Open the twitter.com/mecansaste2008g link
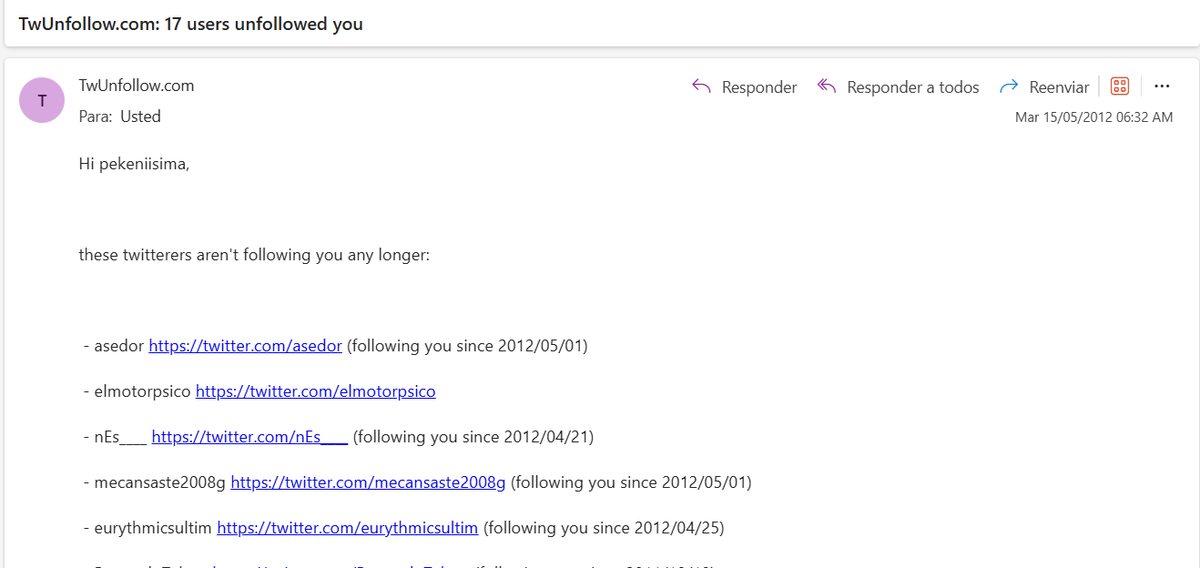 pyautogui.click(x=369, y=482)
